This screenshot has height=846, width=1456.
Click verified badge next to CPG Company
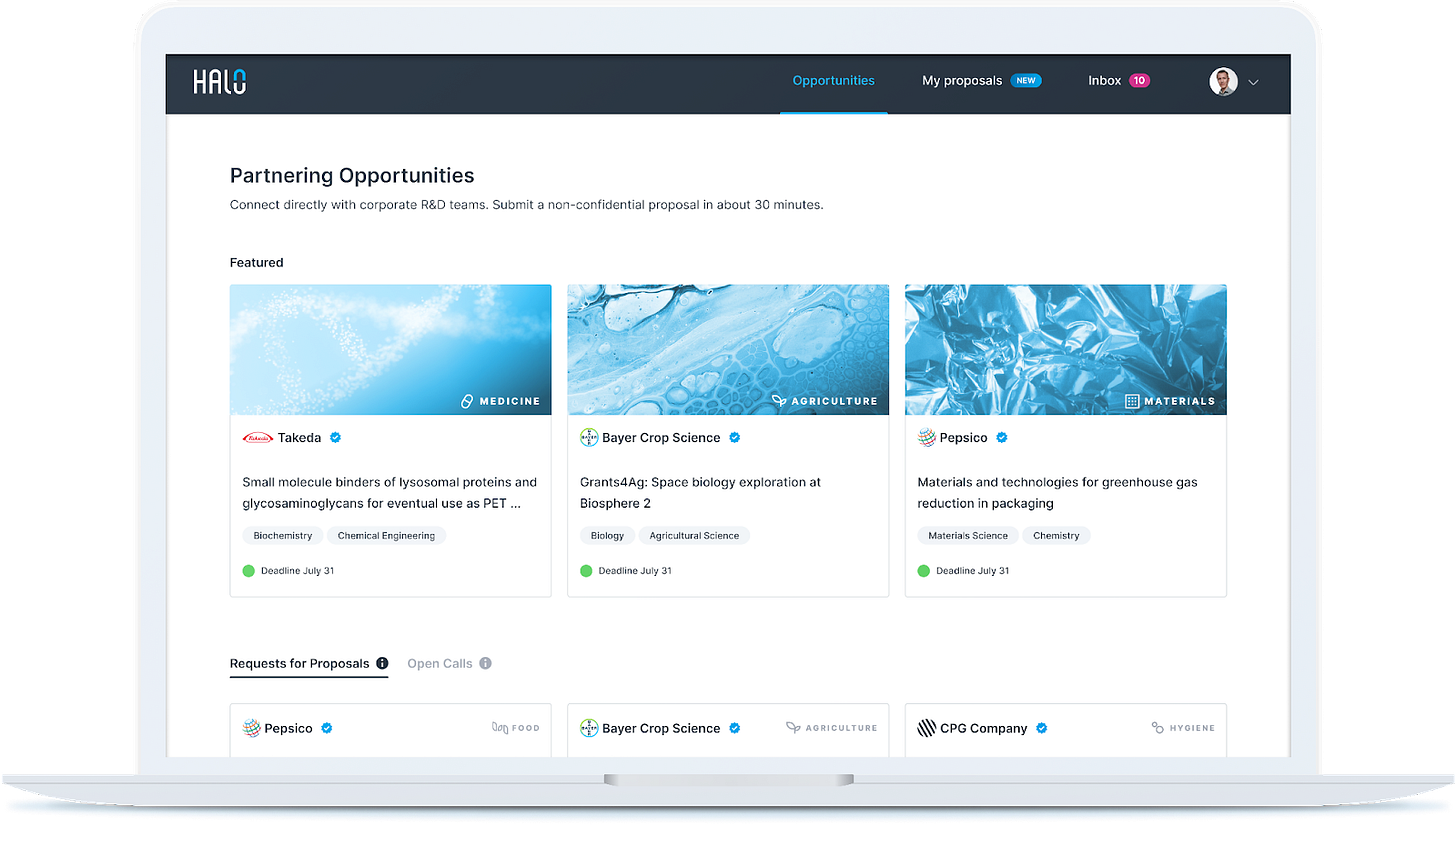point(1042,728)
